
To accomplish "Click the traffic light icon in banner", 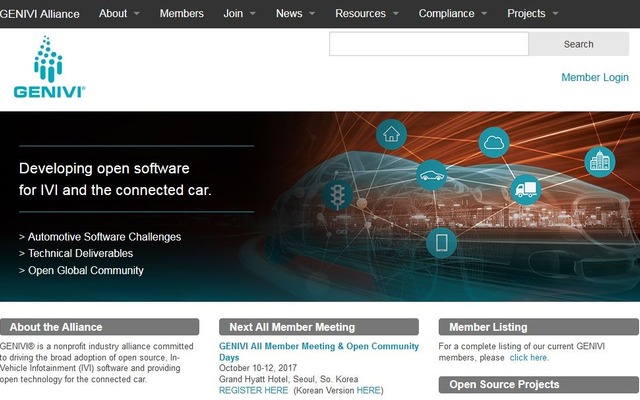I will pyautogui.click(x=337, y=195).
